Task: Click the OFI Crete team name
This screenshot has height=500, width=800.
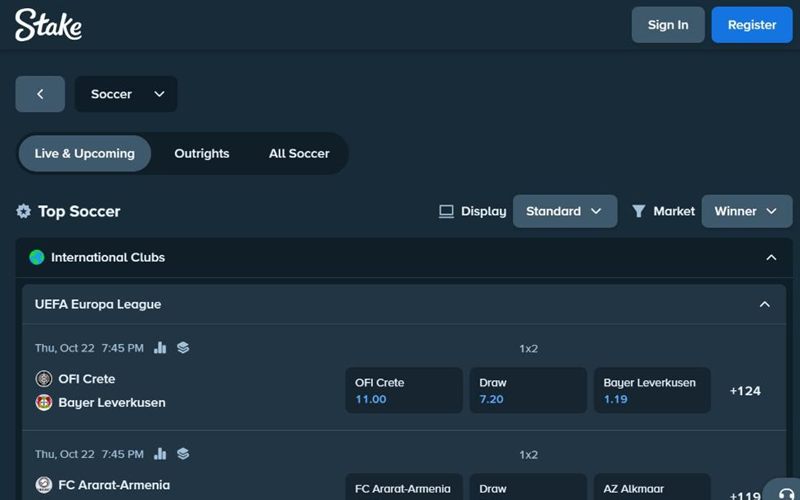Action: tap(87, 379)
